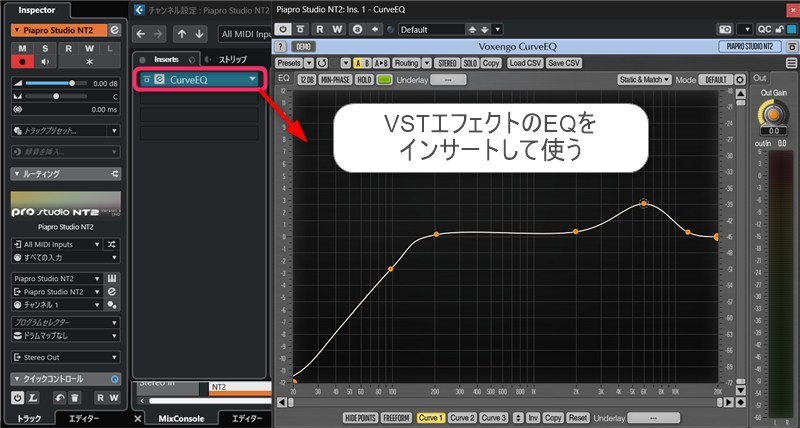Toggle the monitor speaker icon in Inspector
800x428 pixels.
45,62
